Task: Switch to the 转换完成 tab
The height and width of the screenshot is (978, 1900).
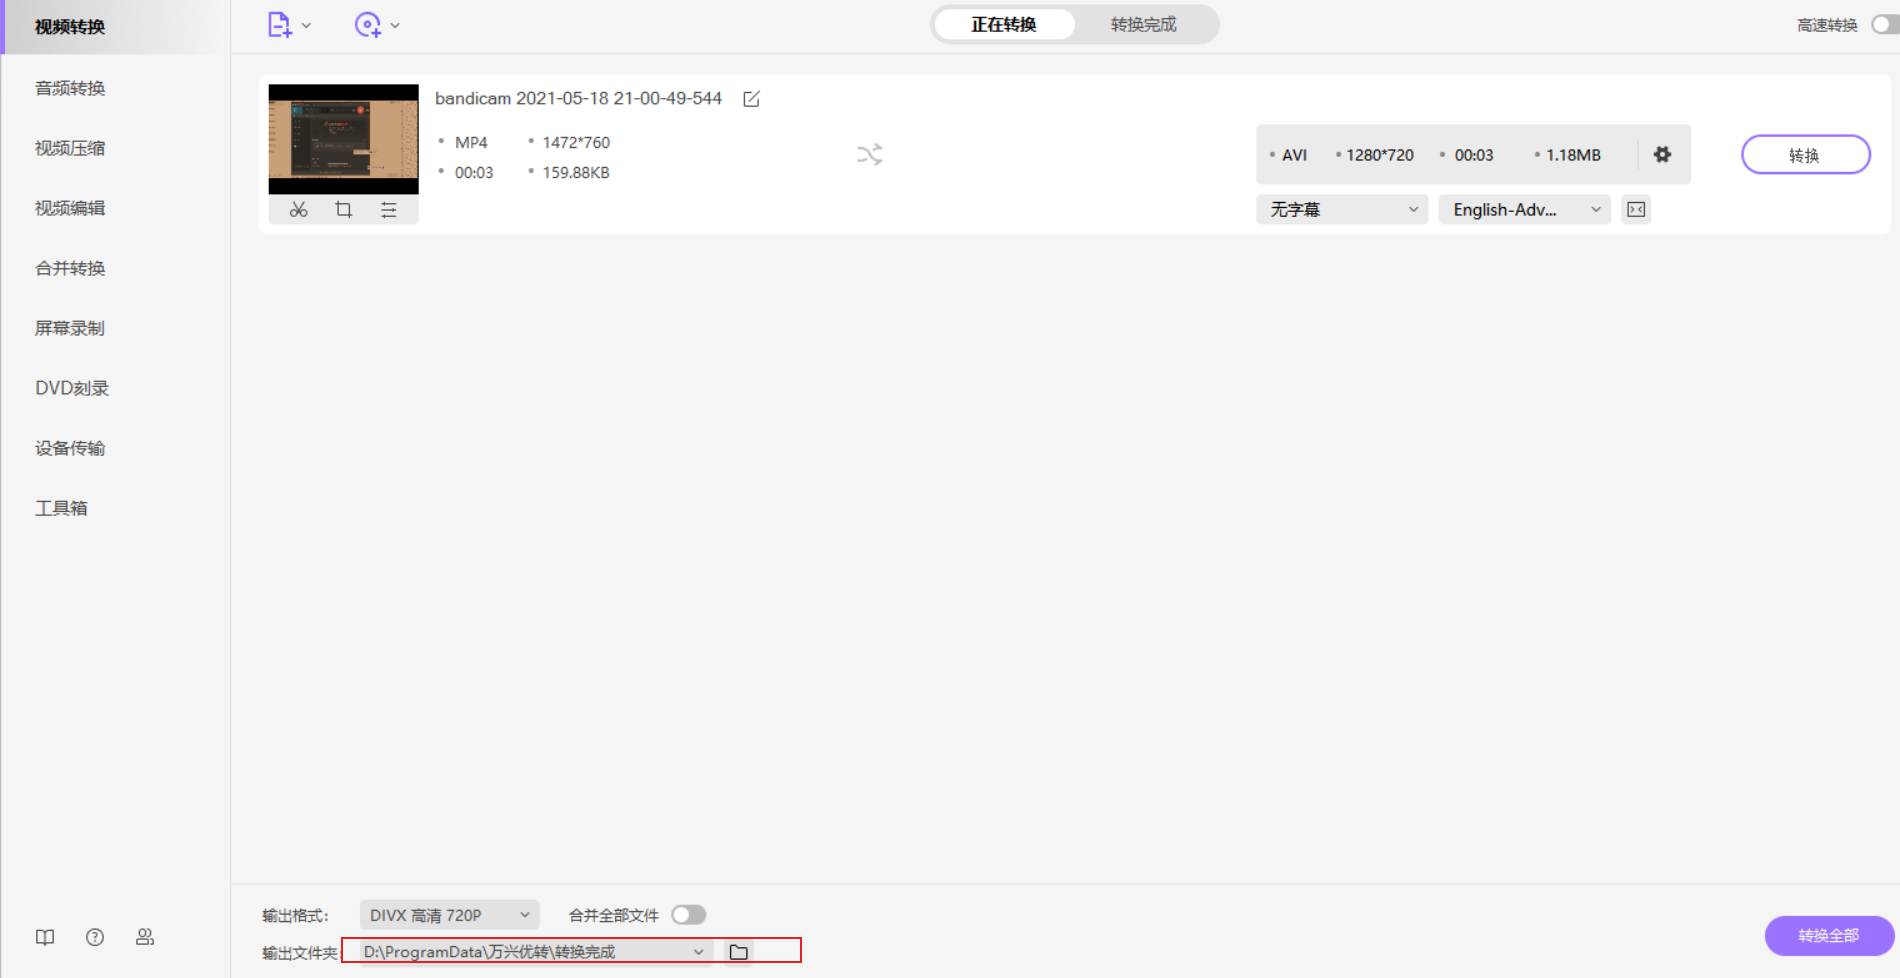Action: (x=1144, y=24)
